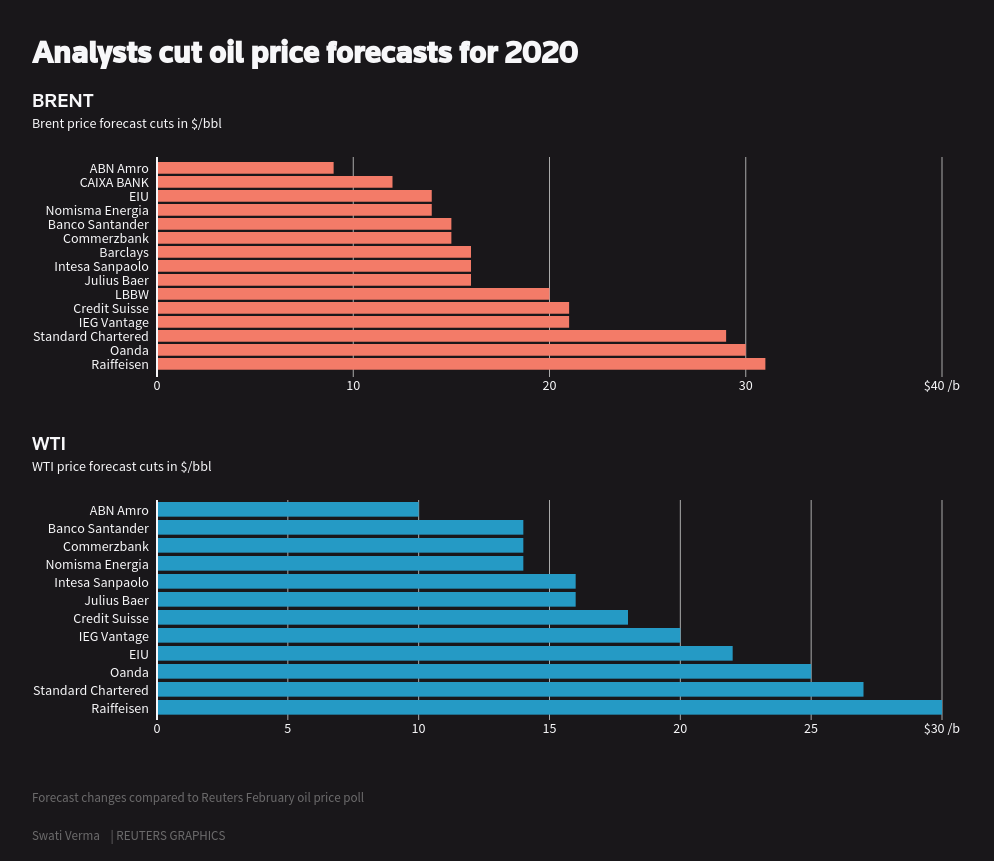Click the BRENT section heading
This screenshot has width=994, height=861.
click(63, 101)
